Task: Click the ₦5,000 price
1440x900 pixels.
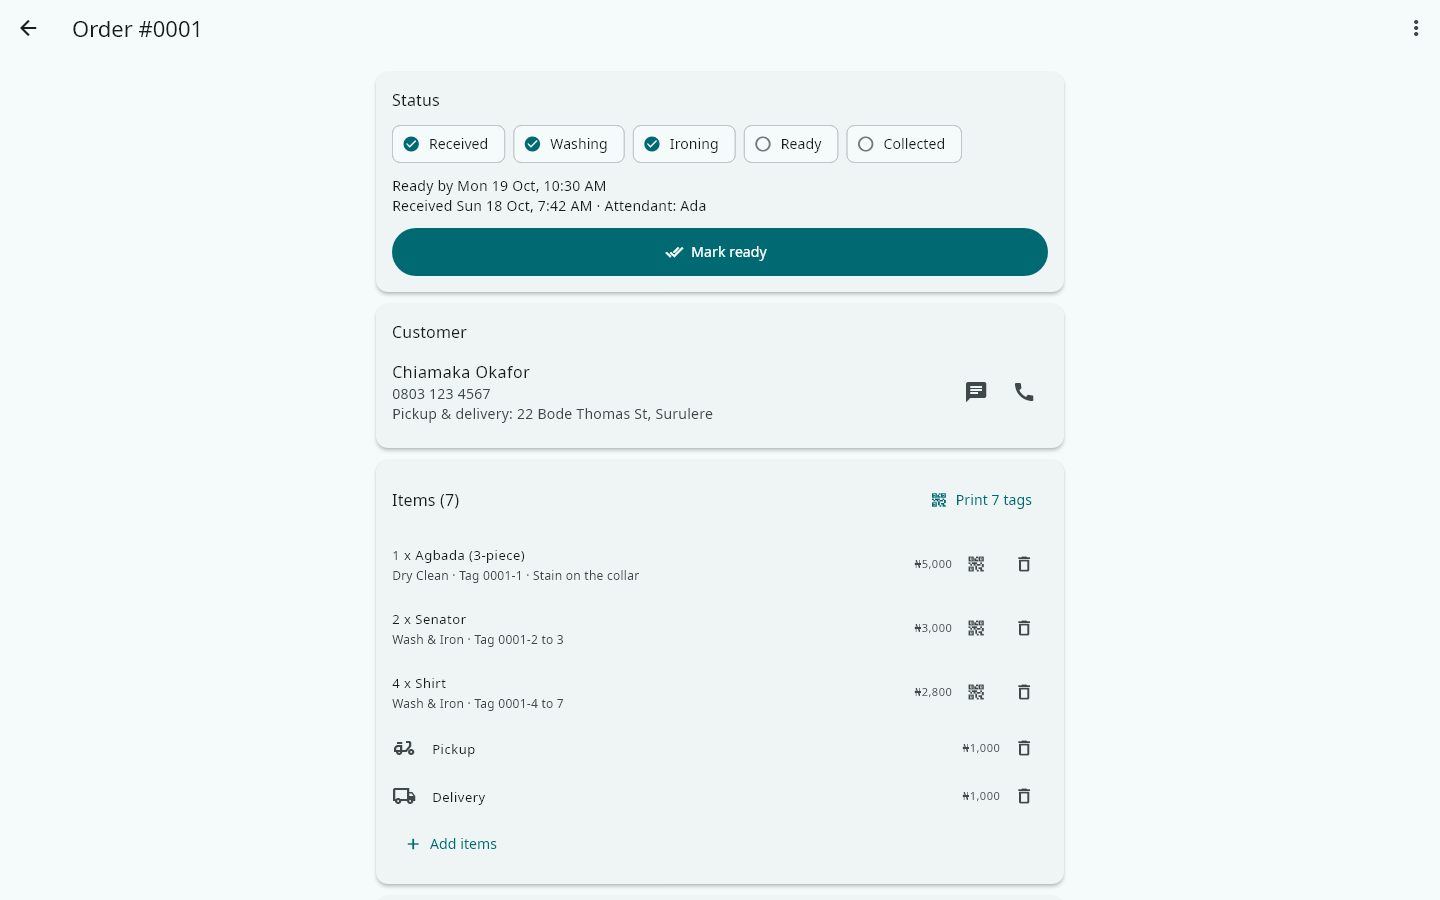Action: 933,564
